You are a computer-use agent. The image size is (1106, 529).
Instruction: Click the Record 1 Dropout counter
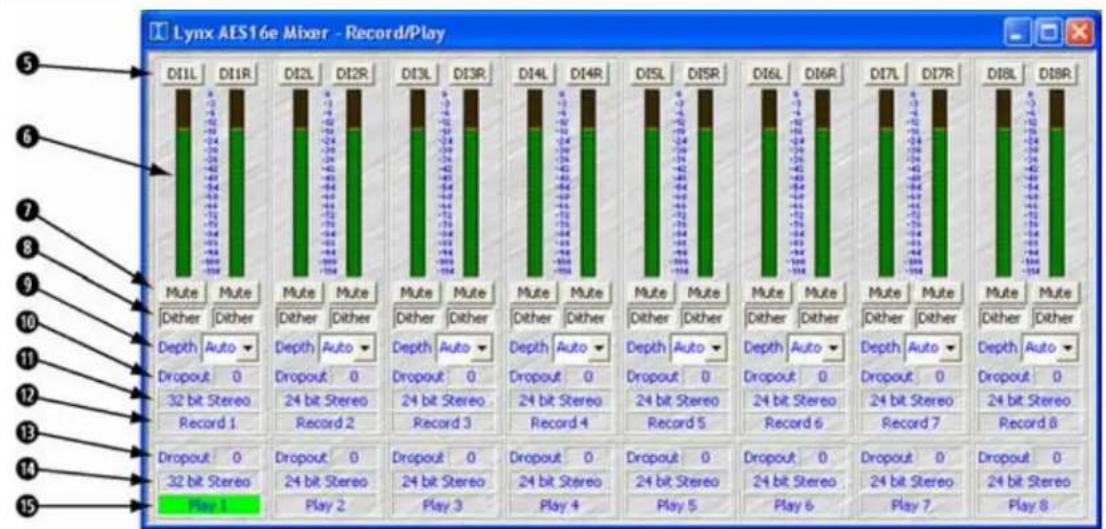[237, 377]
